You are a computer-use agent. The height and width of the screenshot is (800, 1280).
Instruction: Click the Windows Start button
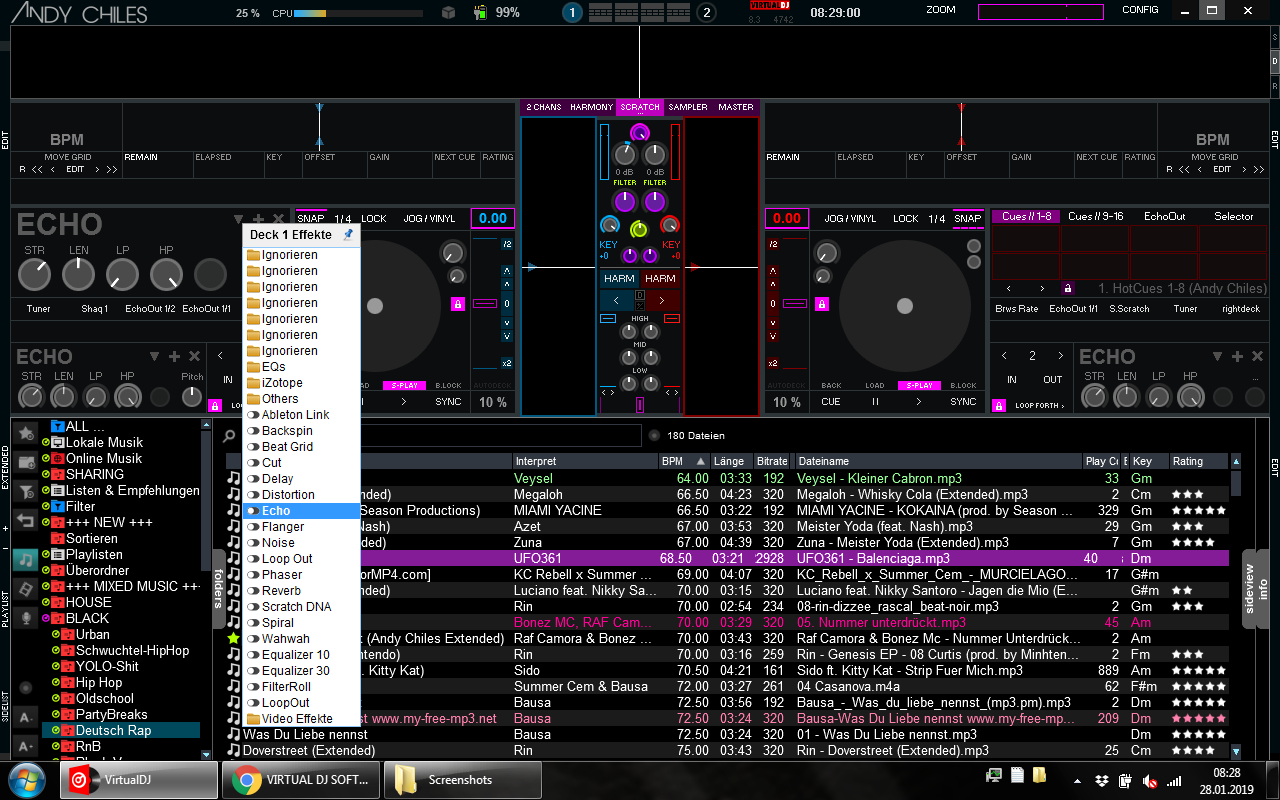click(x=27, y=779)
